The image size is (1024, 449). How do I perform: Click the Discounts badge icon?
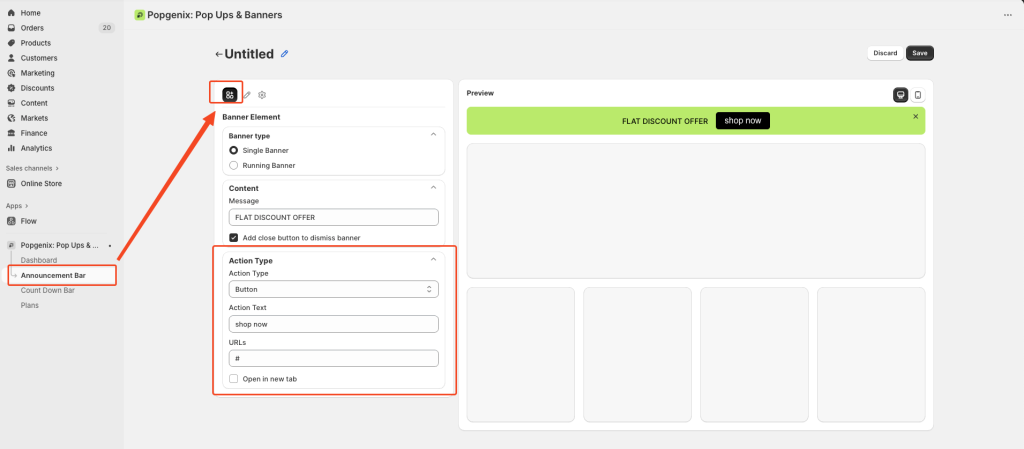tap(11, 88)
